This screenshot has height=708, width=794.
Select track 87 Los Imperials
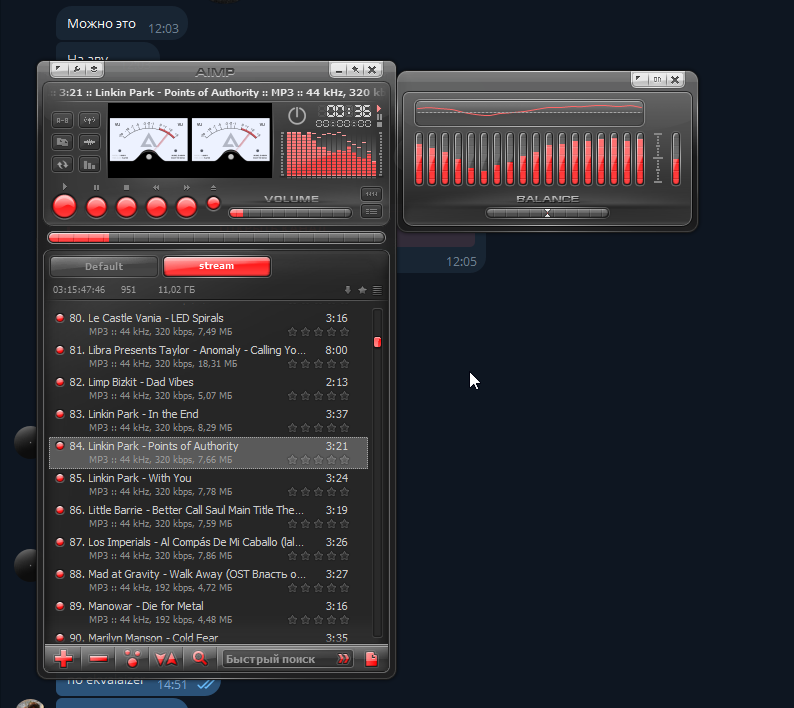coord(208,548)
